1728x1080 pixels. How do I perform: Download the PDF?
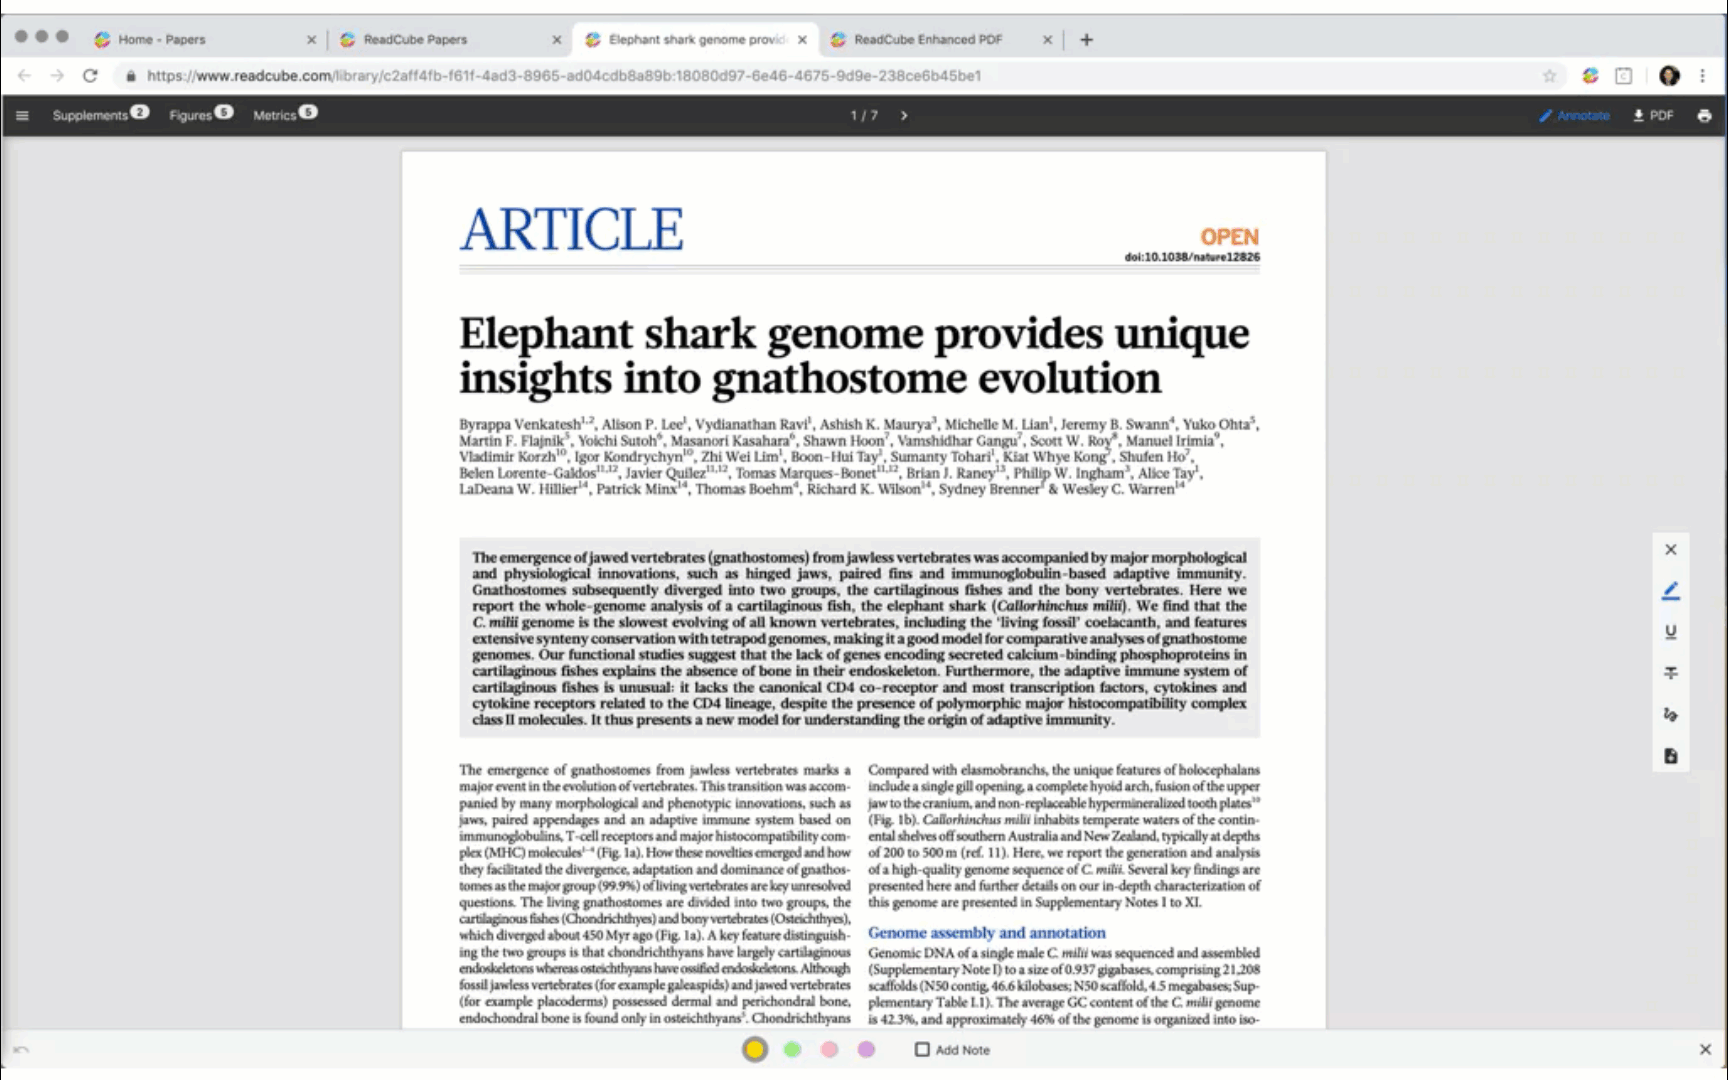point(1653,116)
